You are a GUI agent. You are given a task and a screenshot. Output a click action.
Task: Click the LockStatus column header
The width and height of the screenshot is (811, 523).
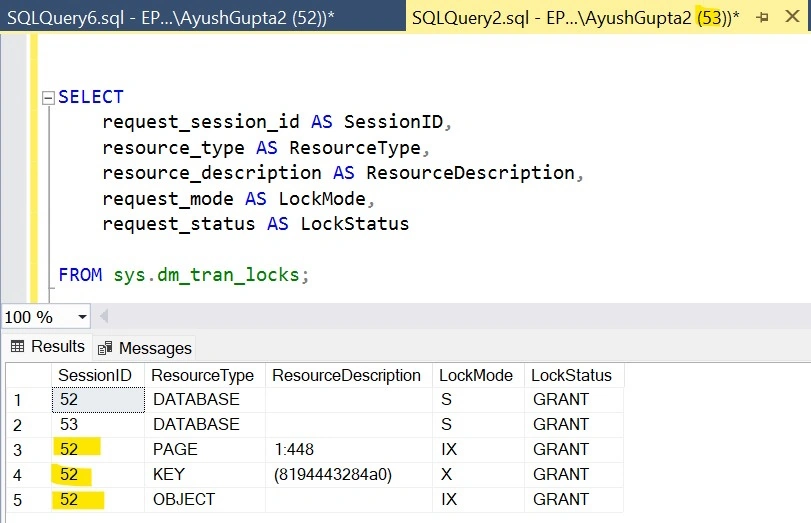coord(574,375)
